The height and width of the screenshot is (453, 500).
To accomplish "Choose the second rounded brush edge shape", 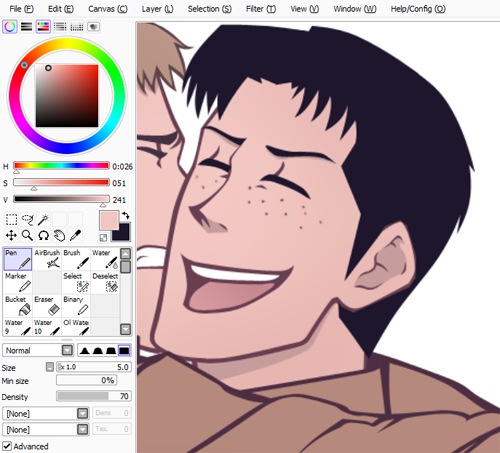I will coord(98,351).
